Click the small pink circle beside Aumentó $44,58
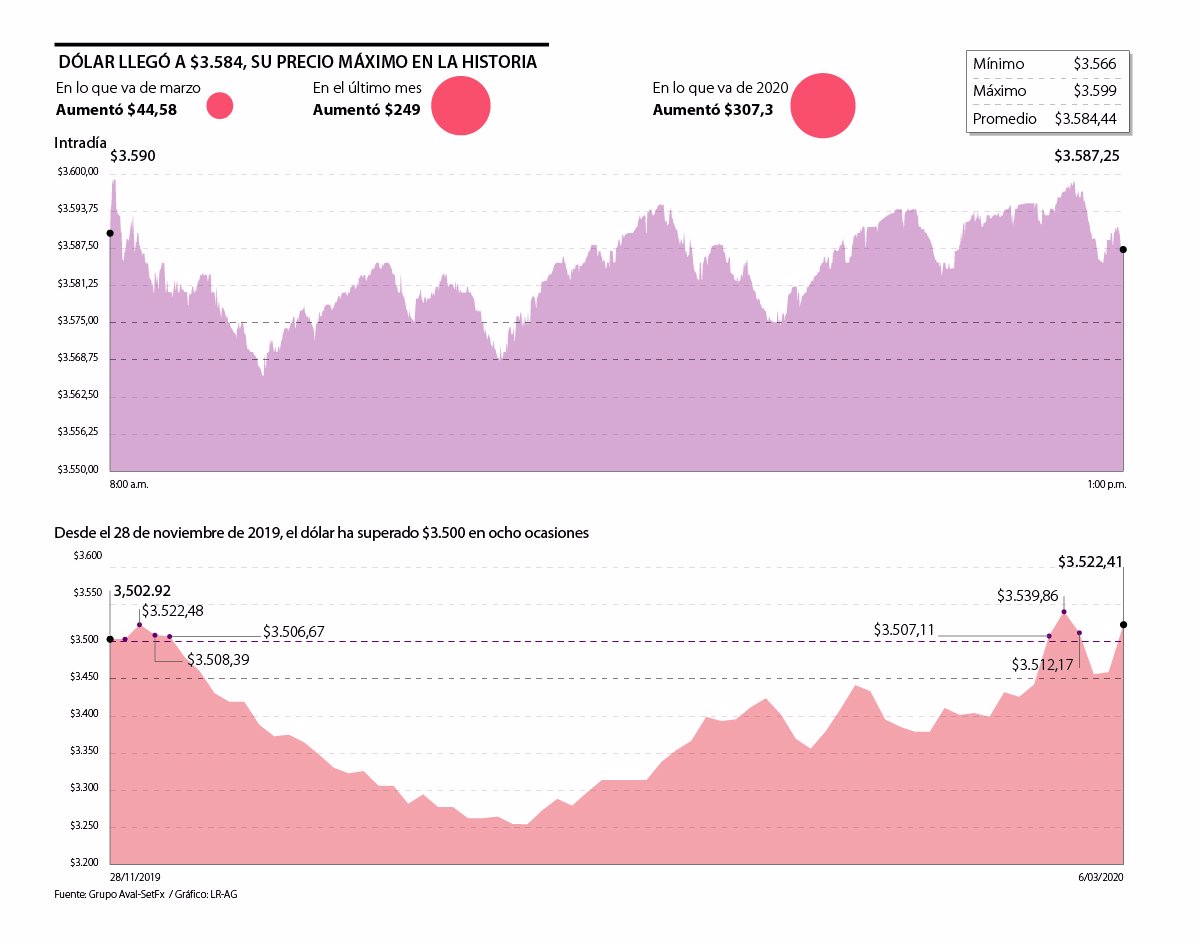Image resolution: width=1200 pixels, height=943 pixels. tap(219, 105)
